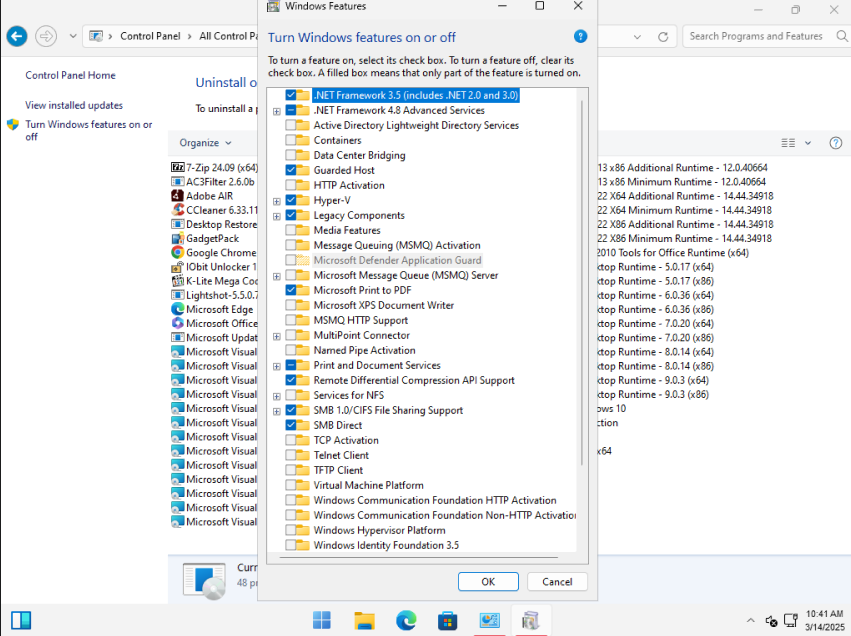The image size is (851, 636).
Task: Click the view options icon in Programs list
Action: point(788,143)
